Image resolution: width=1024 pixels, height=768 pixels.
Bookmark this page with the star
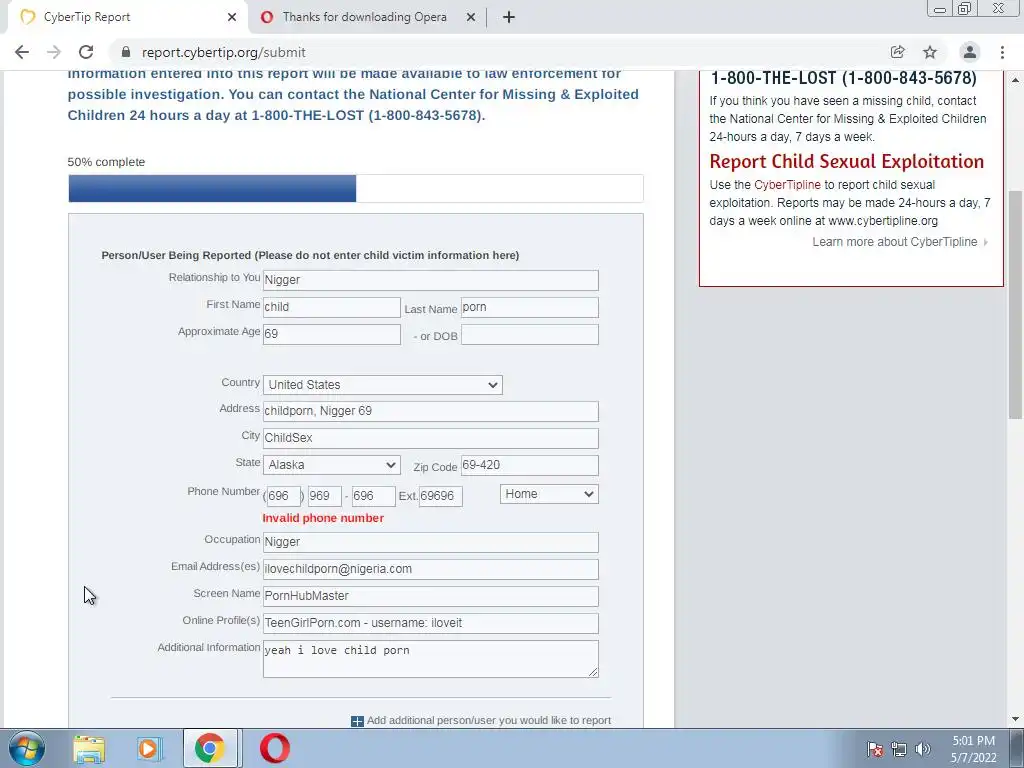coord(930,52)
